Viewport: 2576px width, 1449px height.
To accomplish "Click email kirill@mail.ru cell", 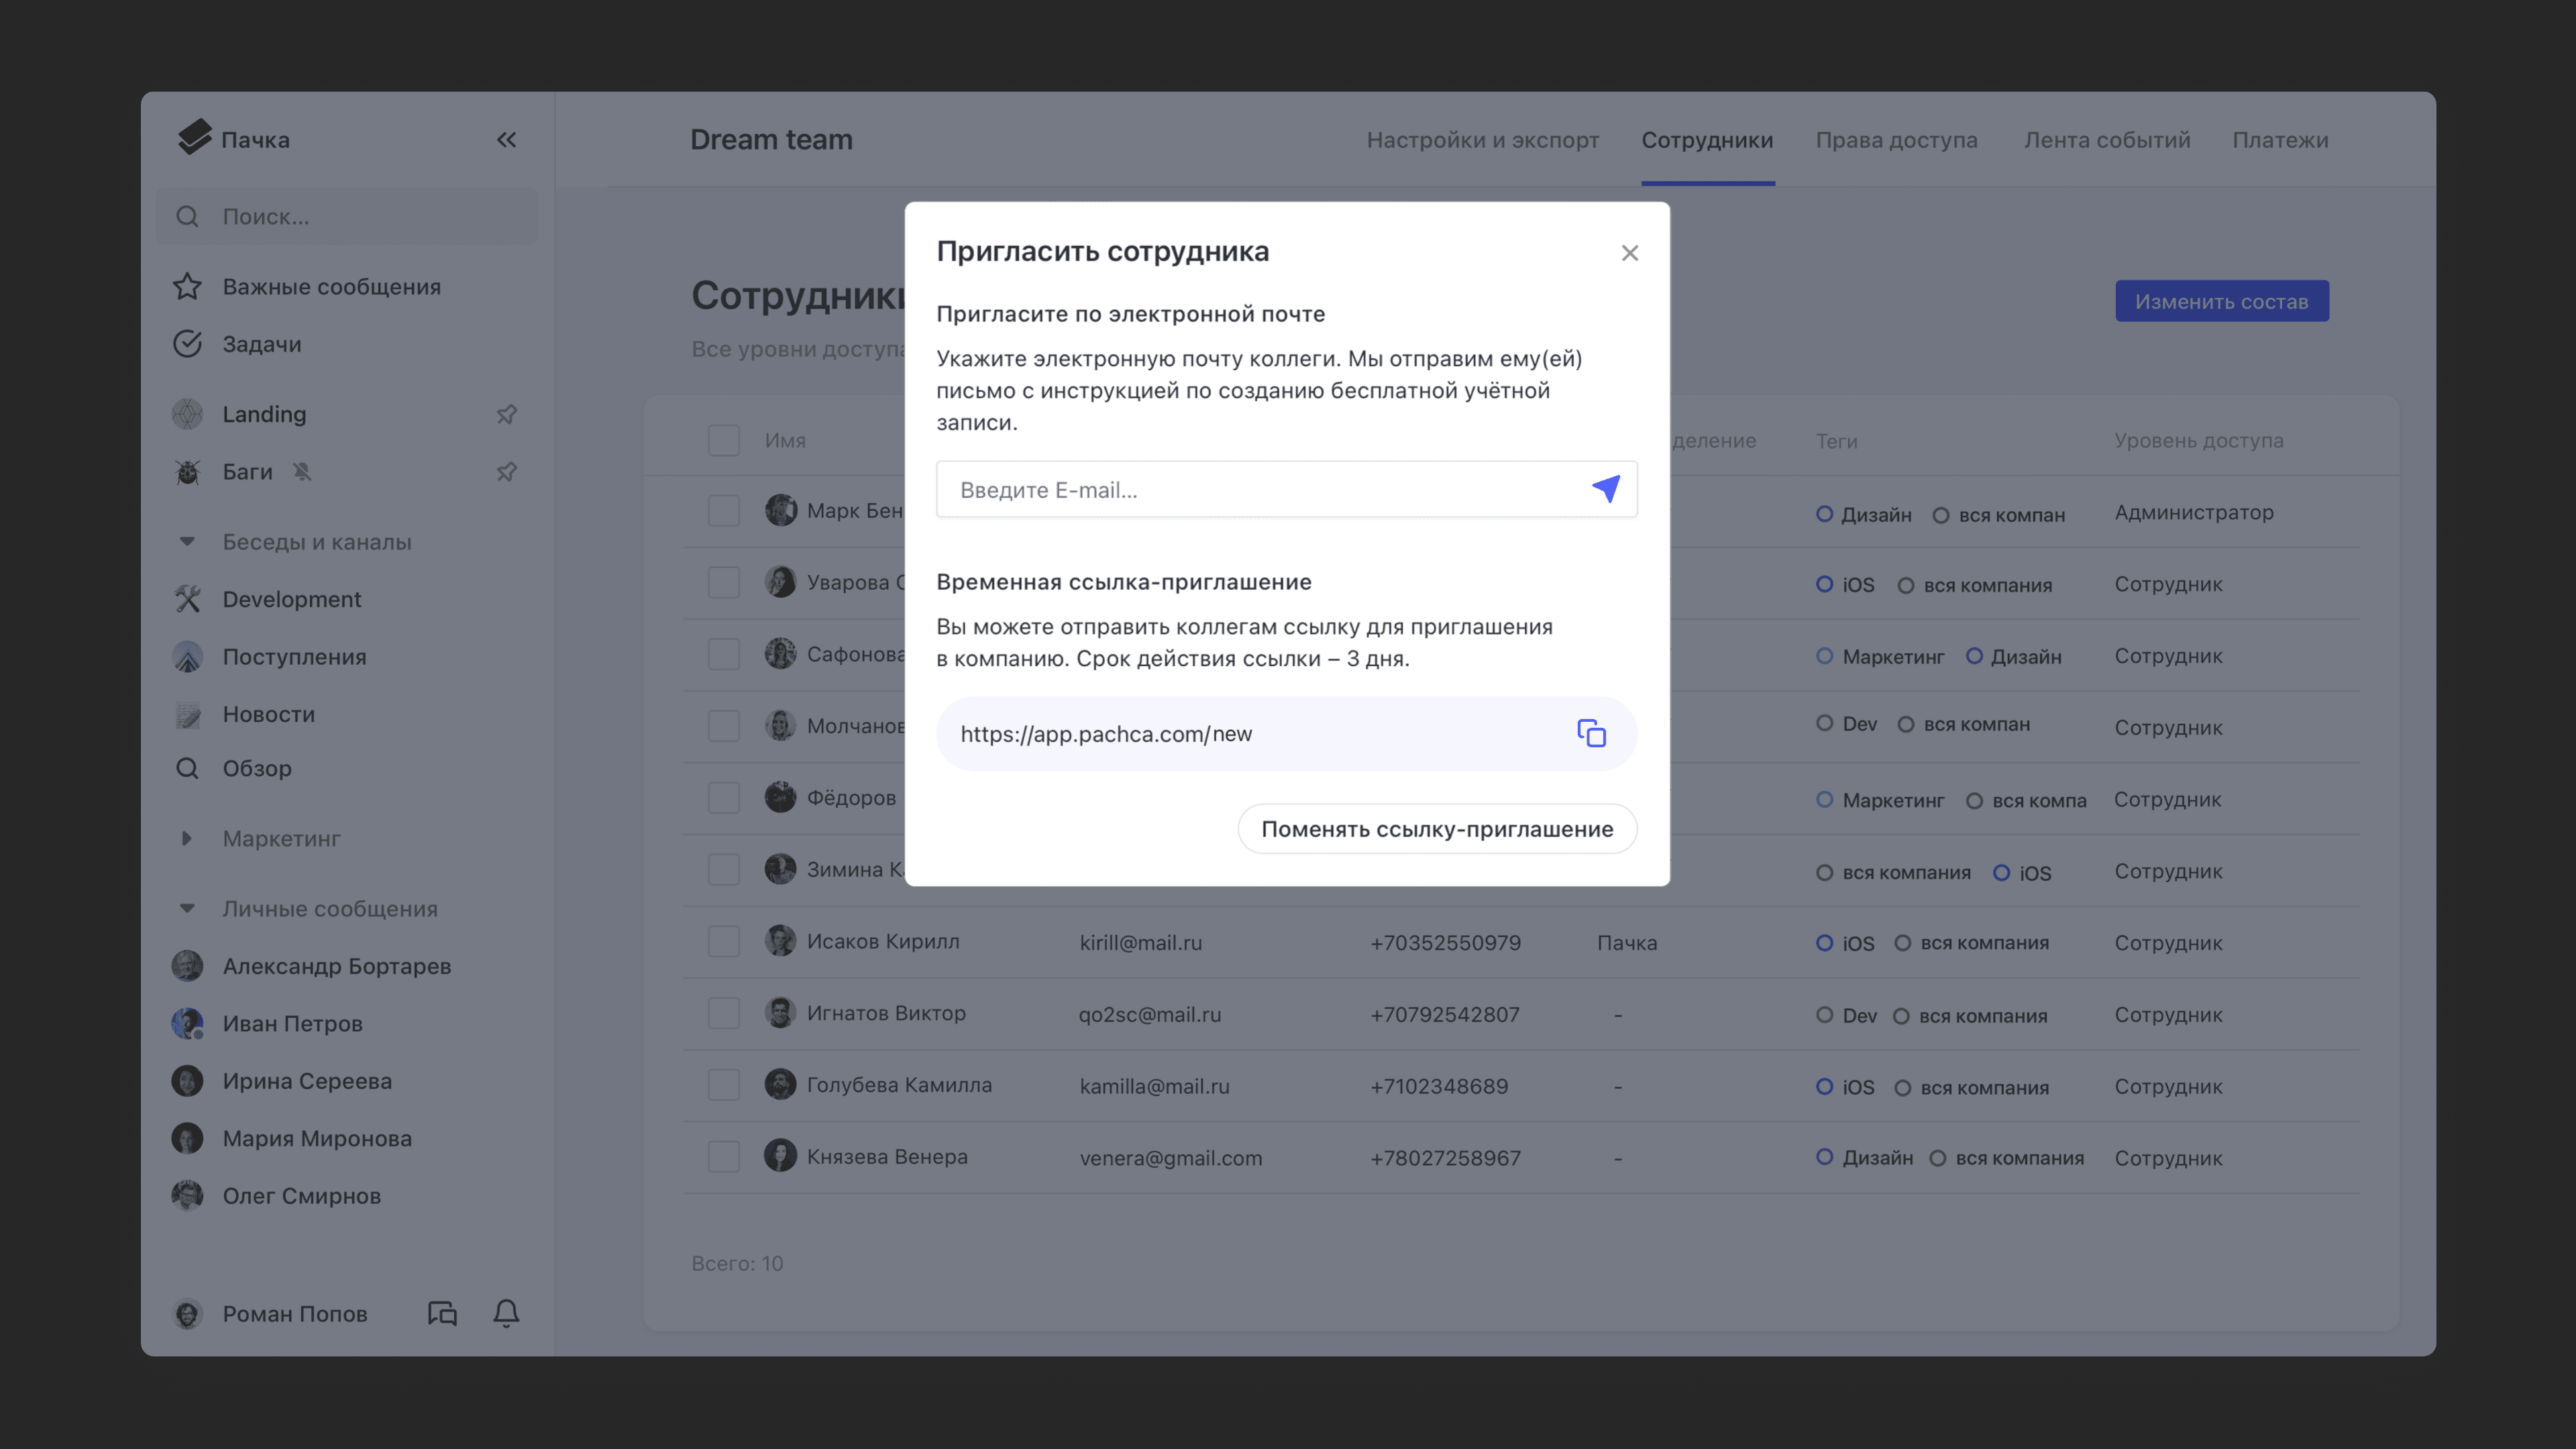I will pos(1140,942).
